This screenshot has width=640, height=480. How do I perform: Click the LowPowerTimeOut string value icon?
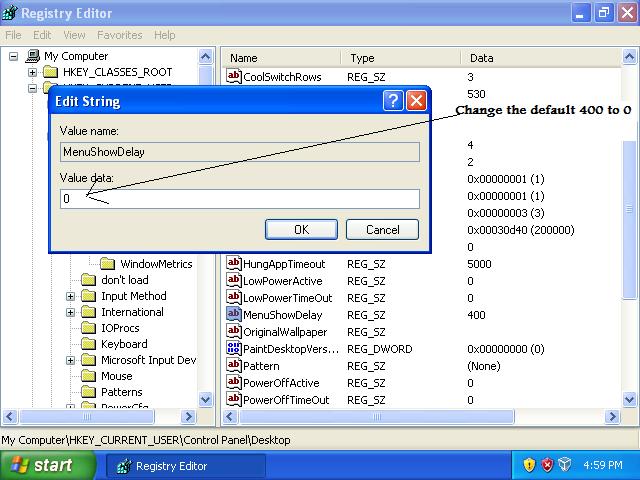click(x=233, y=297)
